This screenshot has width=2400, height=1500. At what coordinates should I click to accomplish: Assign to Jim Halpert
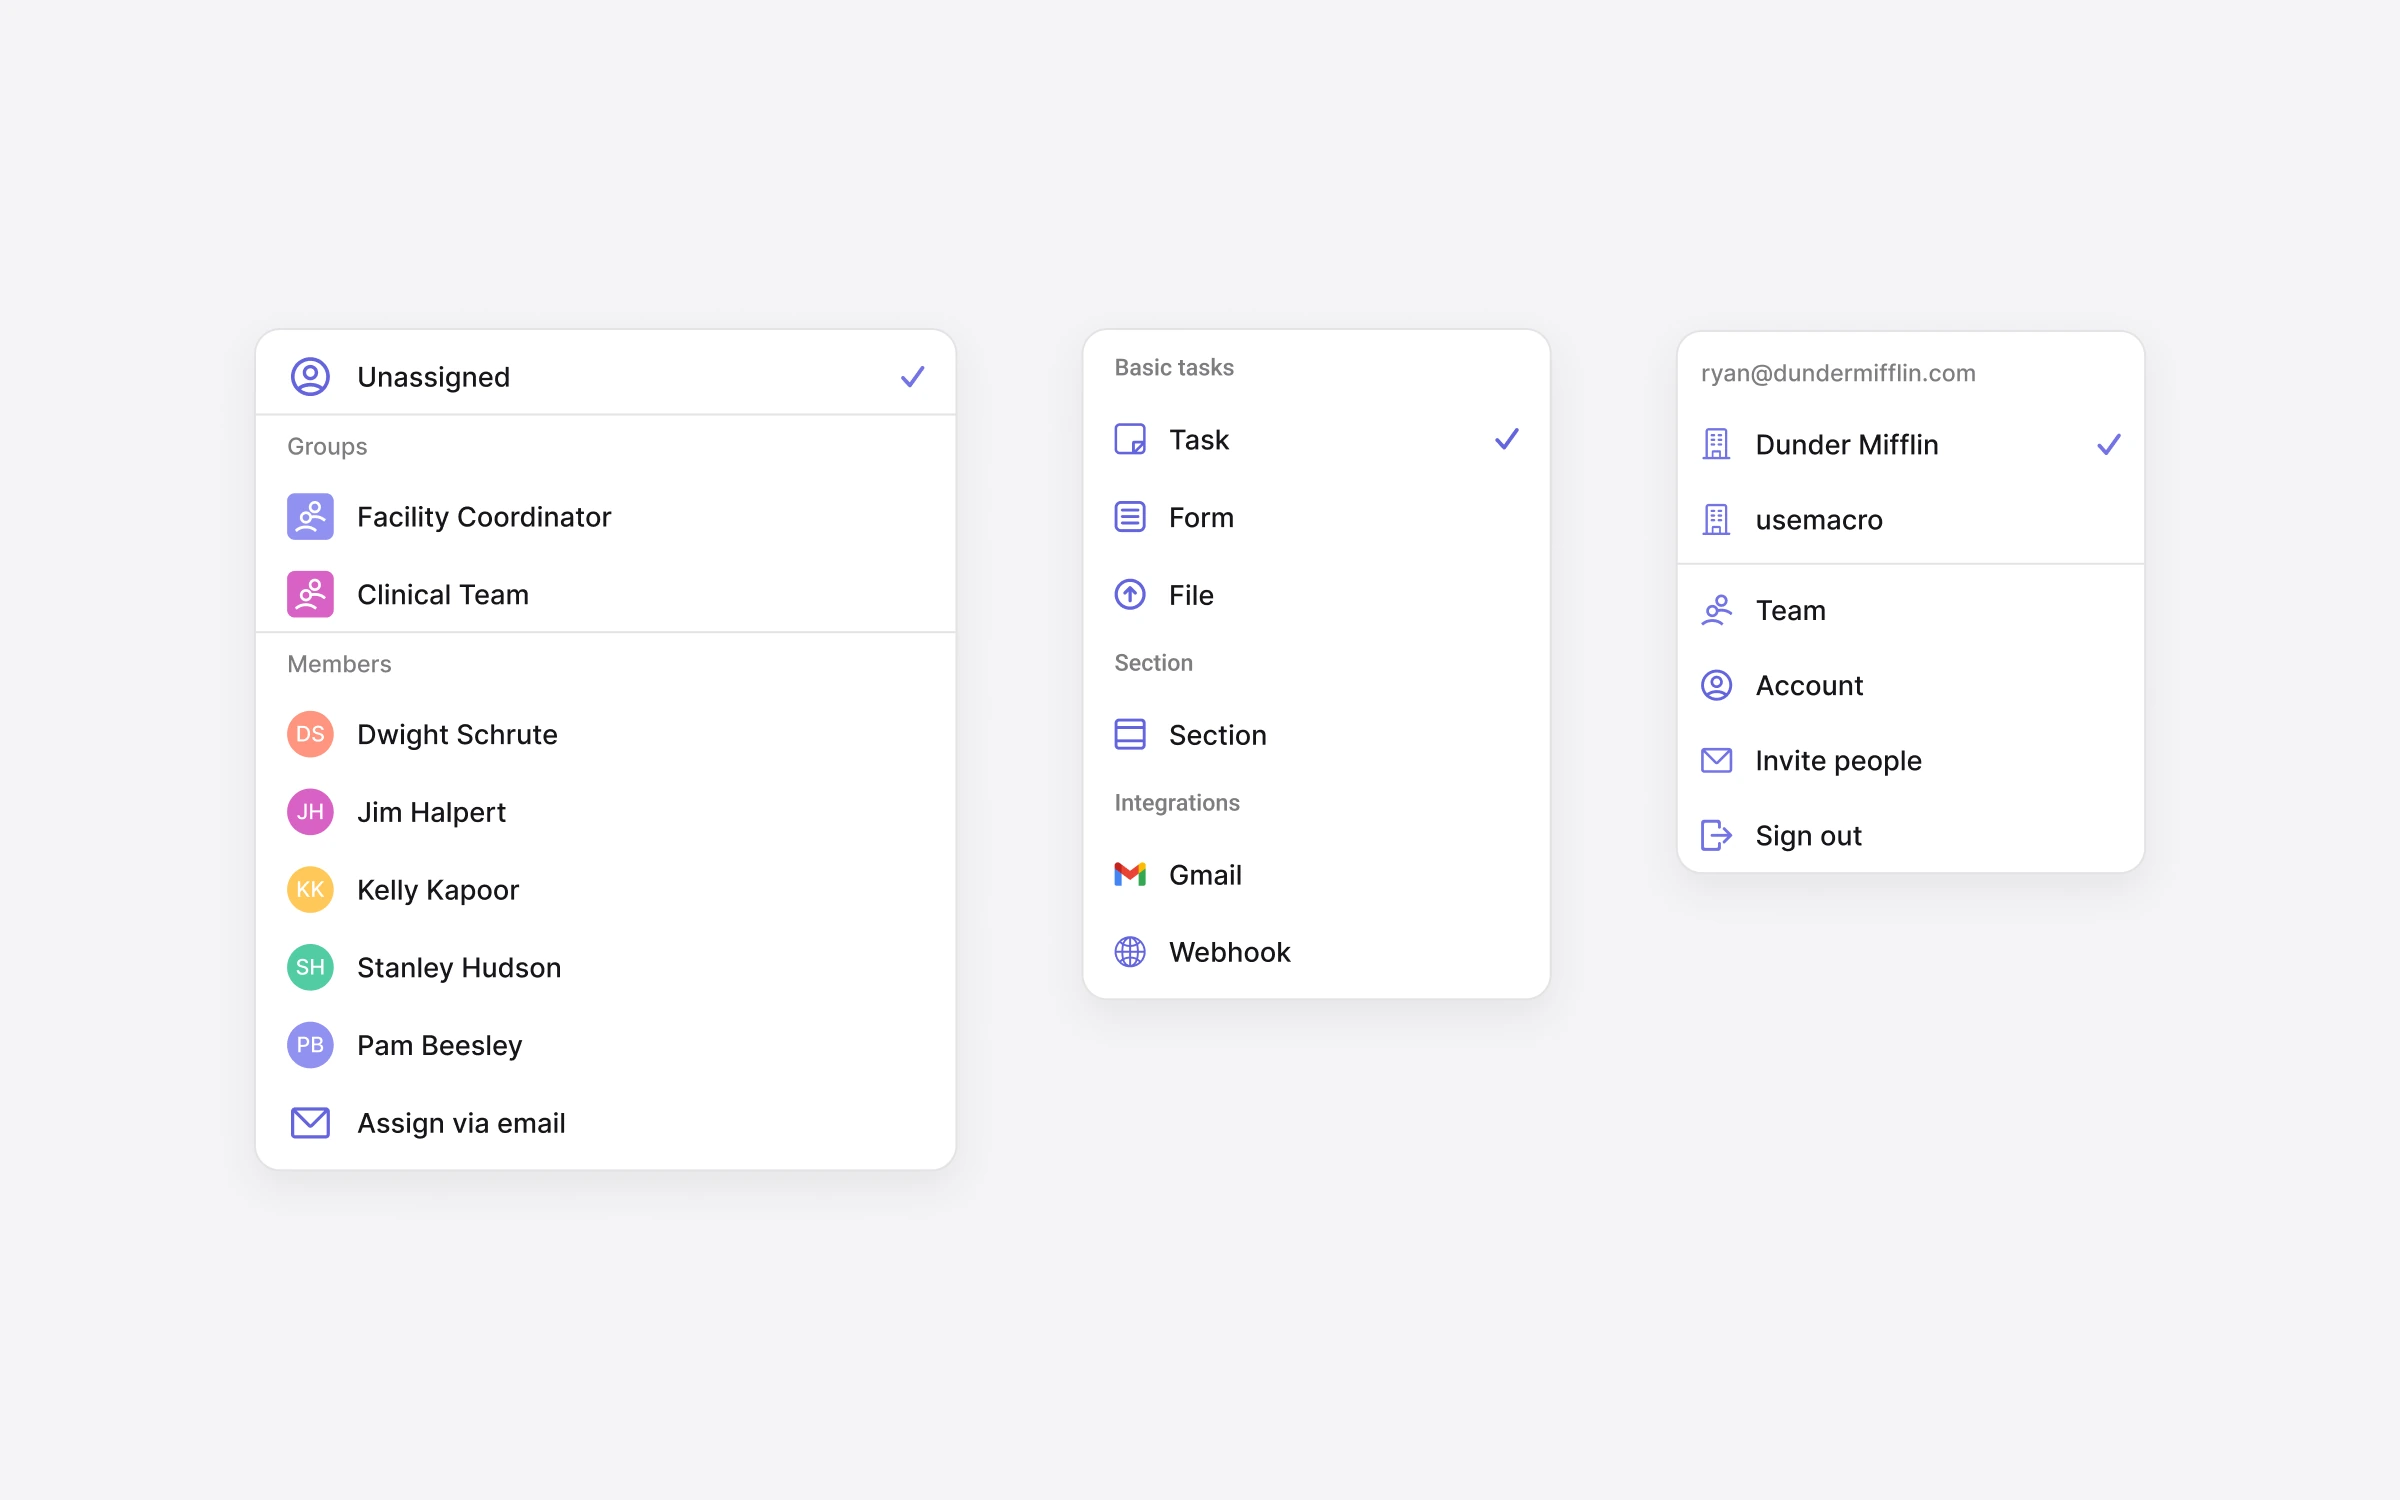(606, 812)
